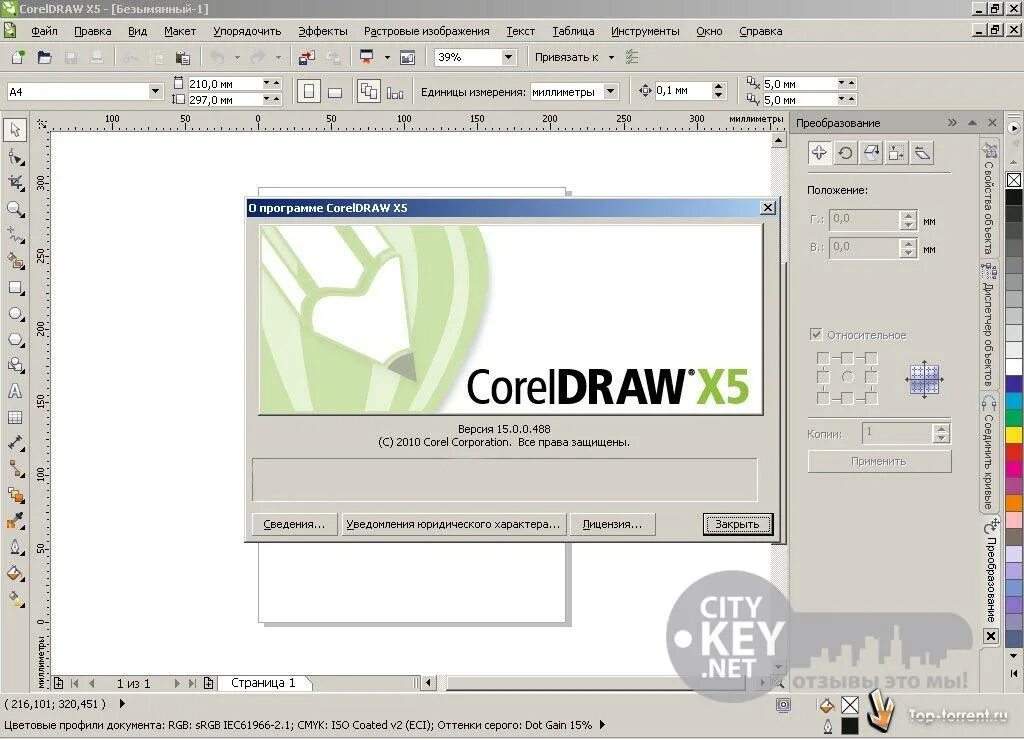Select the no-color X swatch
The height and width of the screenshot is (740, 1024).
tap(1014, 180)
